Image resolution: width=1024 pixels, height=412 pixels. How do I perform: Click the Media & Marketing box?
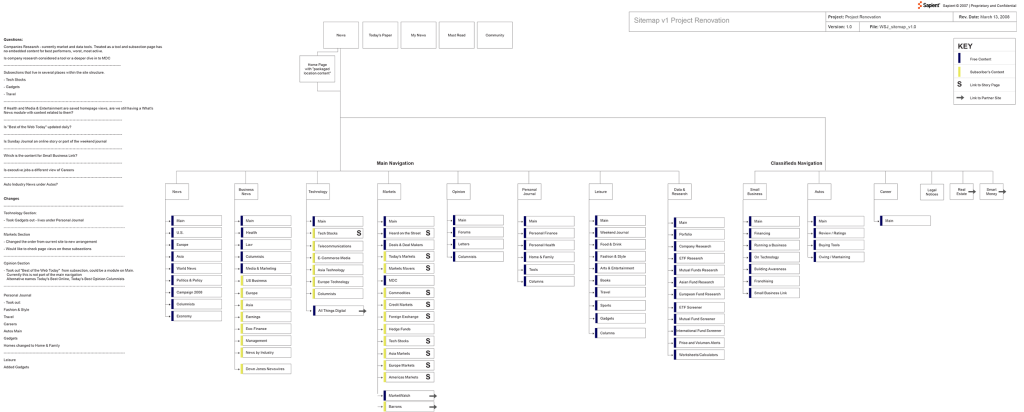(266, 268)
